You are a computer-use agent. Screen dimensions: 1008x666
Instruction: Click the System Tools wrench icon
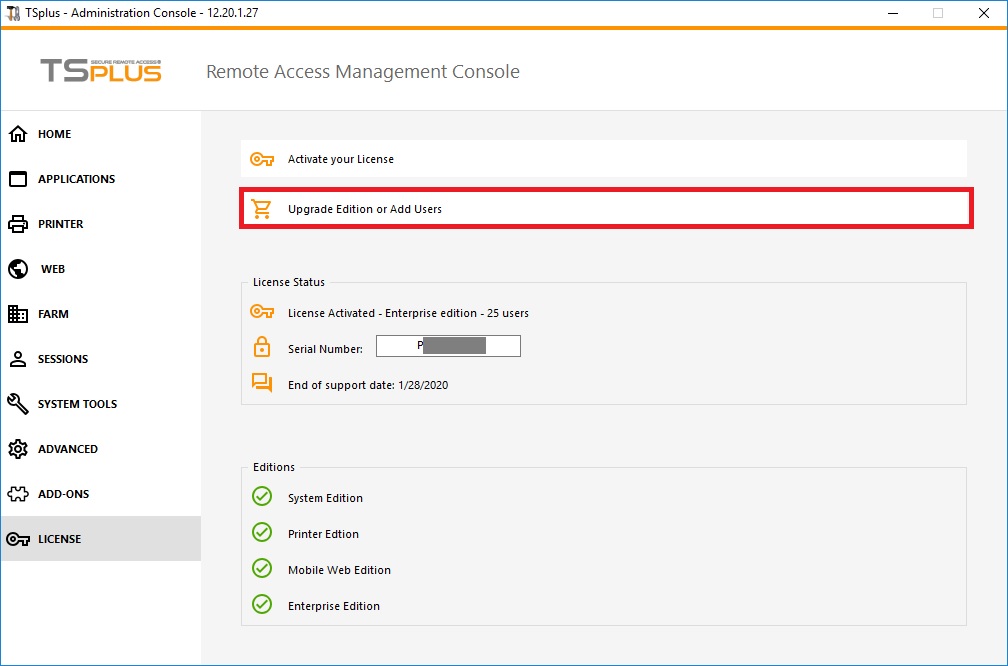coord(18,404)
